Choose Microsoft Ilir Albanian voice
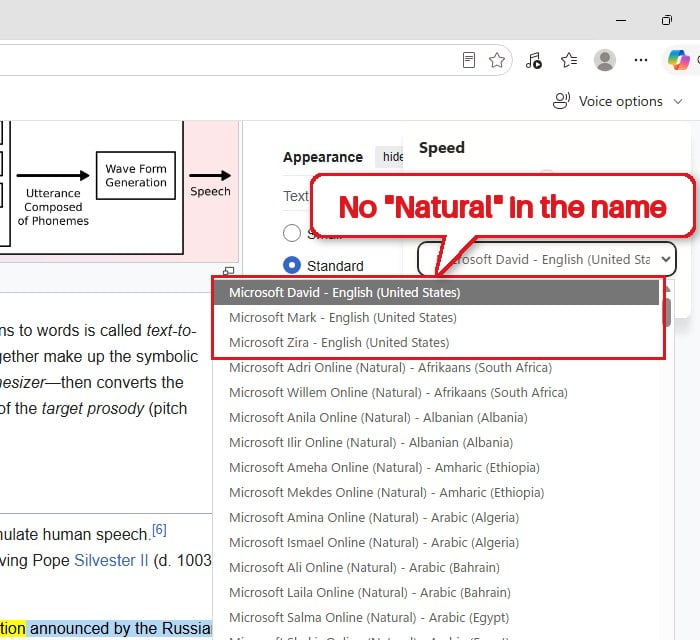Viewport: 700px width, 640px height. (x=436, y=443)
